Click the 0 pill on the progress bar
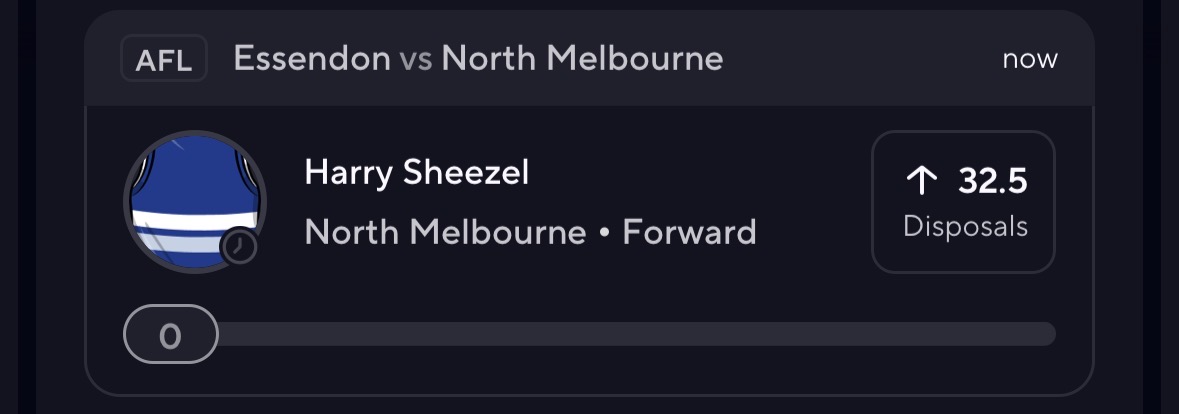1179x414 pixels. click(x=170, y=335)
